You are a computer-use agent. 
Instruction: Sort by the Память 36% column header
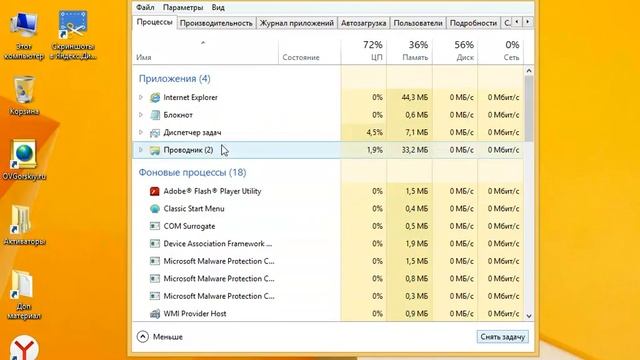pyautogui.click(x=409, y=52)
